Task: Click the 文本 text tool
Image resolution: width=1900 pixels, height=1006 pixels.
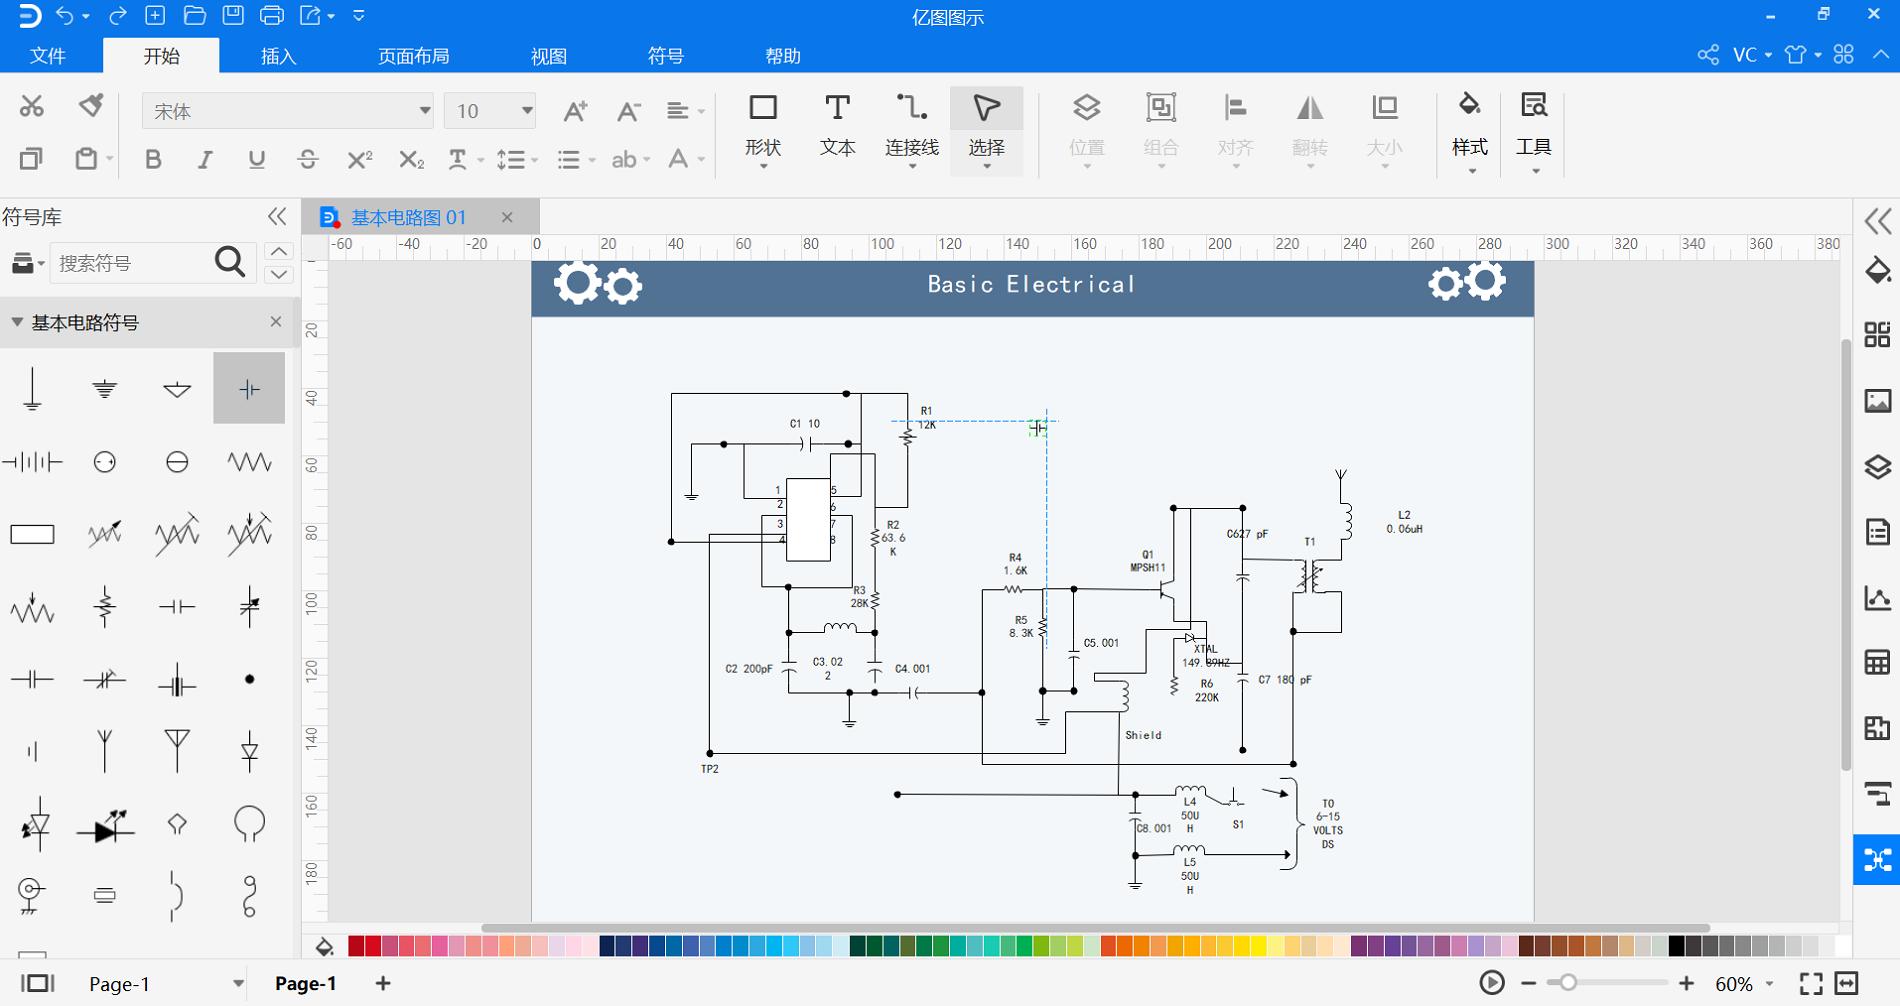Action: click(837, 126)
